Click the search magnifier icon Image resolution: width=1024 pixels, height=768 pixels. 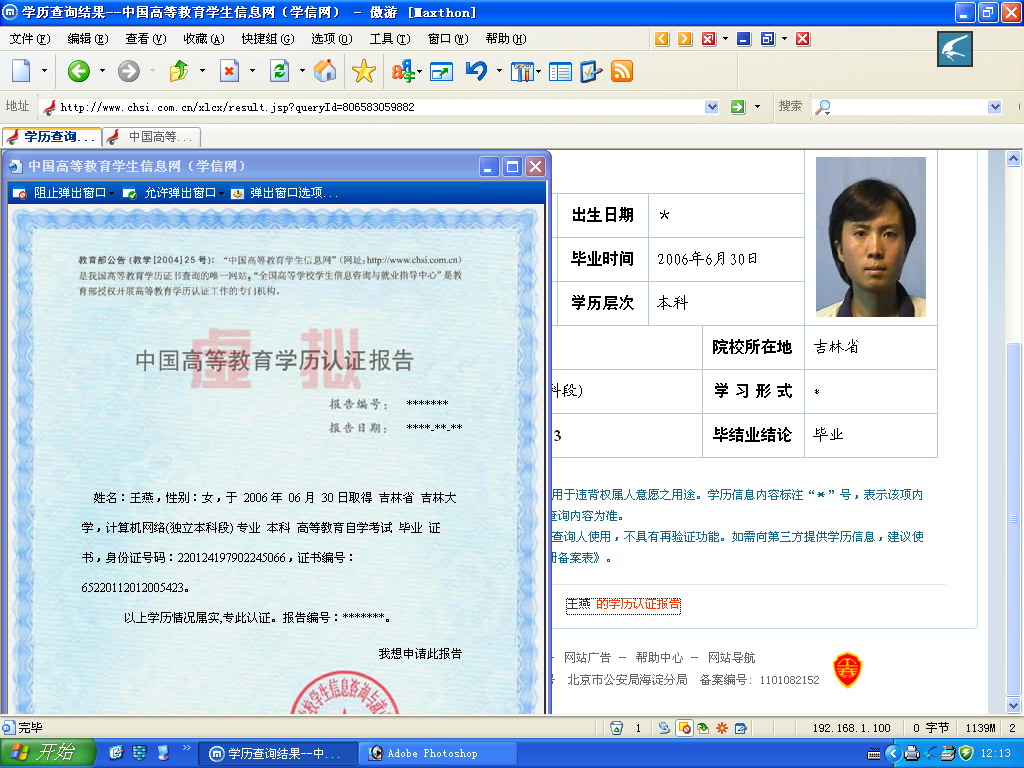(x=823, y=107)
